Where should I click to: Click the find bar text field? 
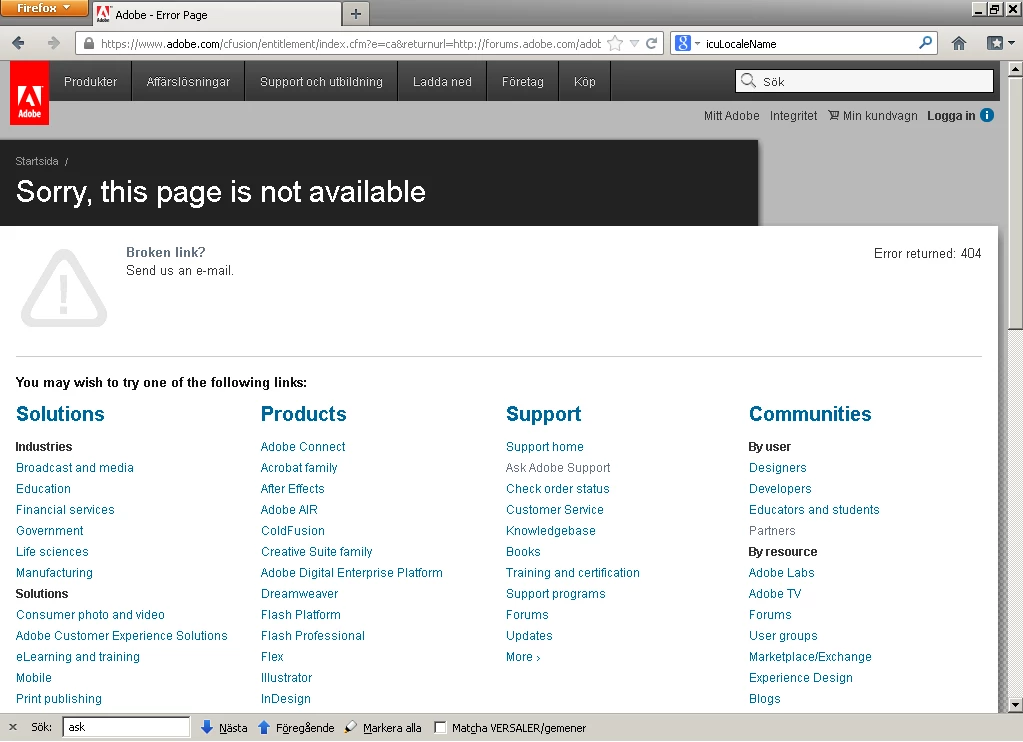pos(126,727)
